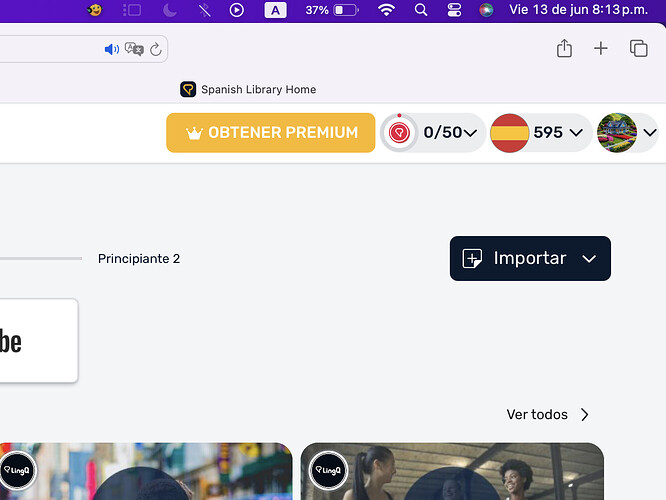666x500 pixels.
Task: Add a new tab with plus icon
Action: click(x=601, y=48)
